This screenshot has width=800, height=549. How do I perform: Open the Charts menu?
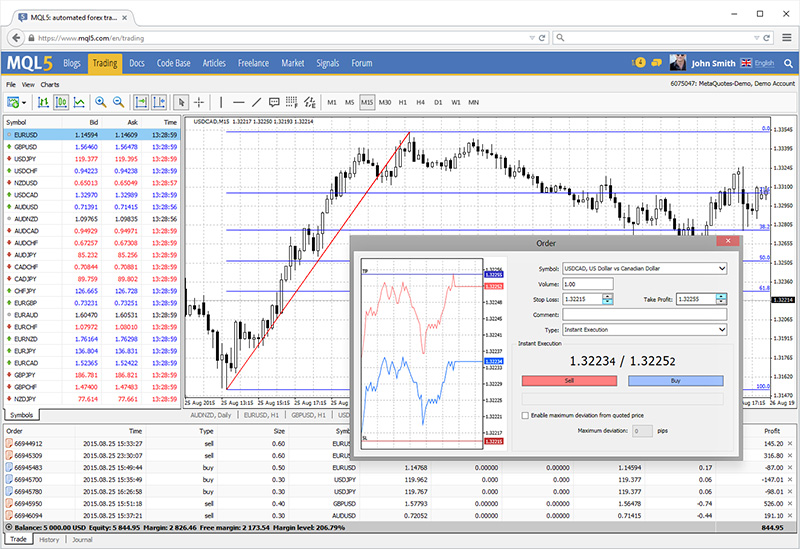(49, 85)
